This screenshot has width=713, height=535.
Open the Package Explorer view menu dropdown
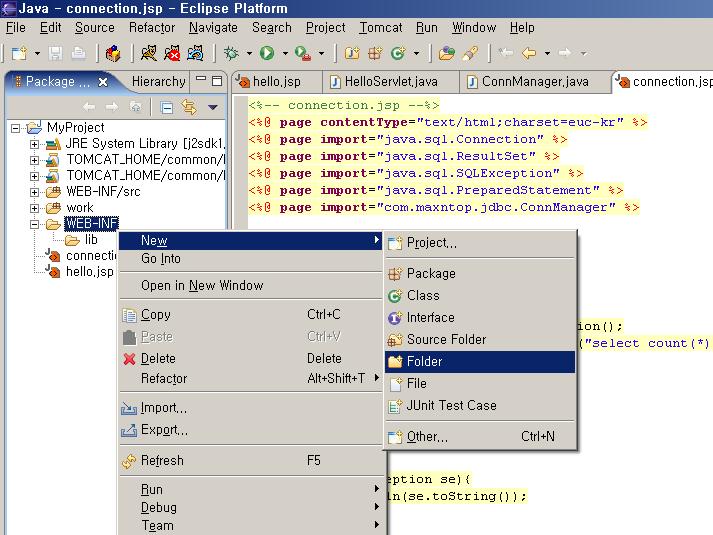point(212,107)
